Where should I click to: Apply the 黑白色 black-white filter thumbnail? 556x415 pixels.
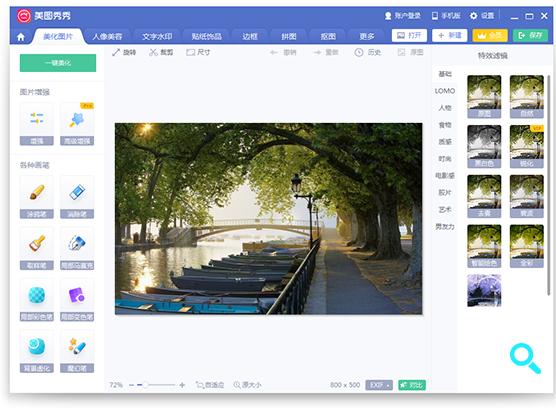pos(484,146)
